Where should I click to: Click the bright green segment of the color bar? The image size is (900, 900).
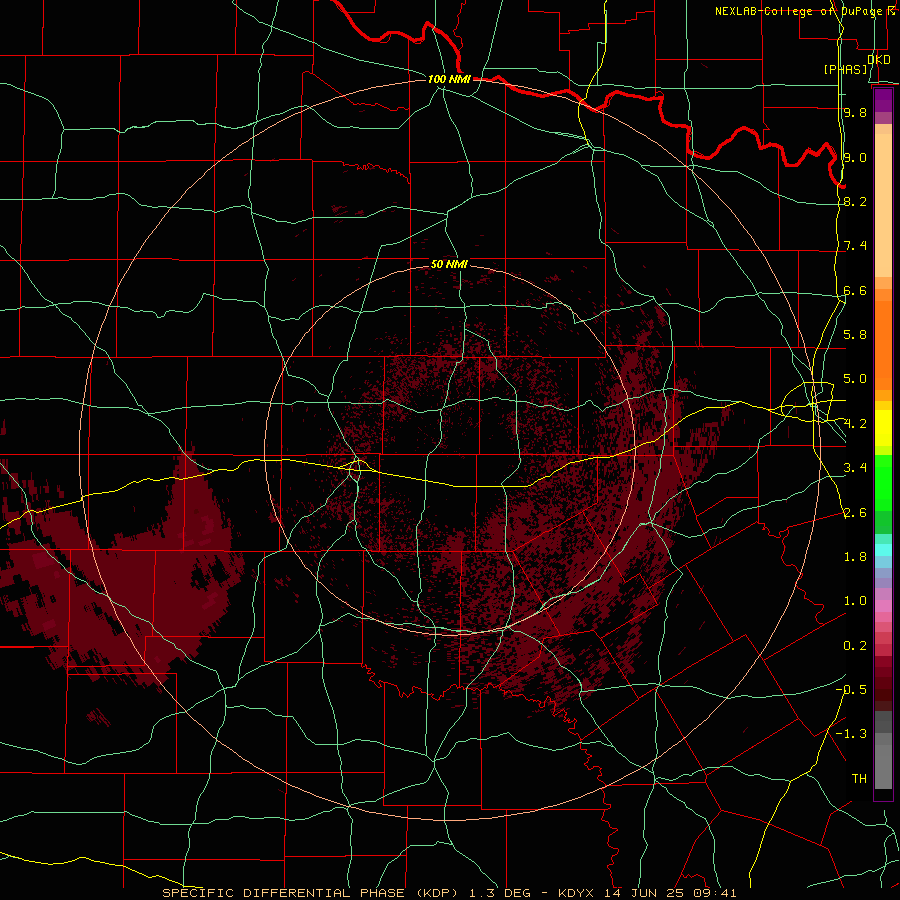click(x=883, y=483)
